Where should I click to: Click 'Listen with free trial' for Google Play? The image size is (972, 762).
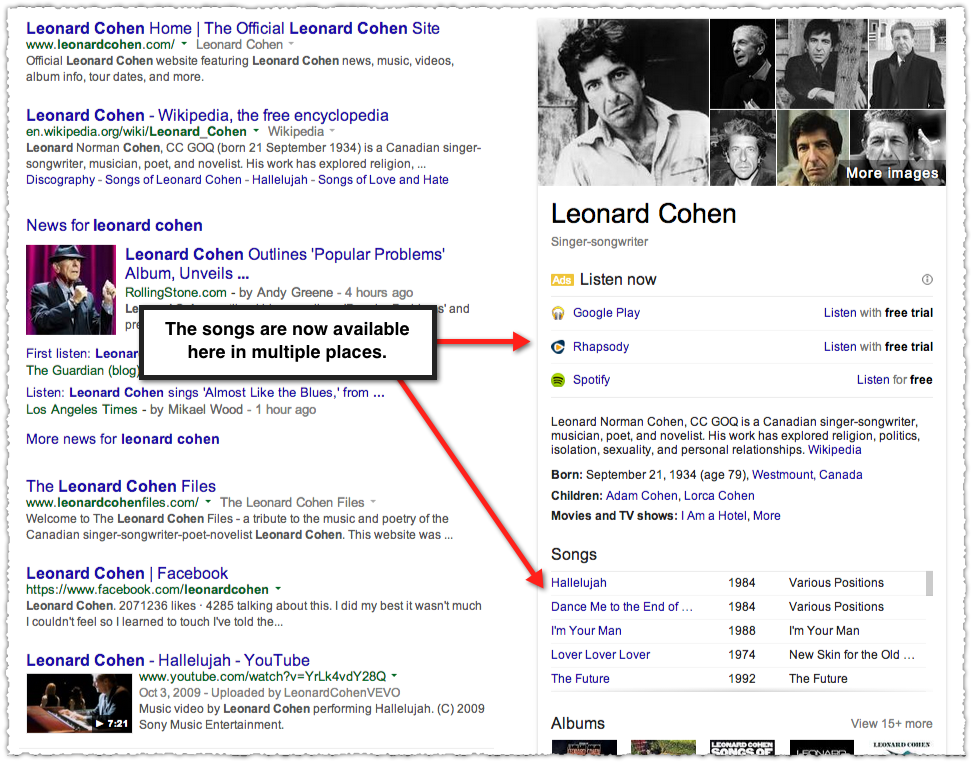coord(878,313)
